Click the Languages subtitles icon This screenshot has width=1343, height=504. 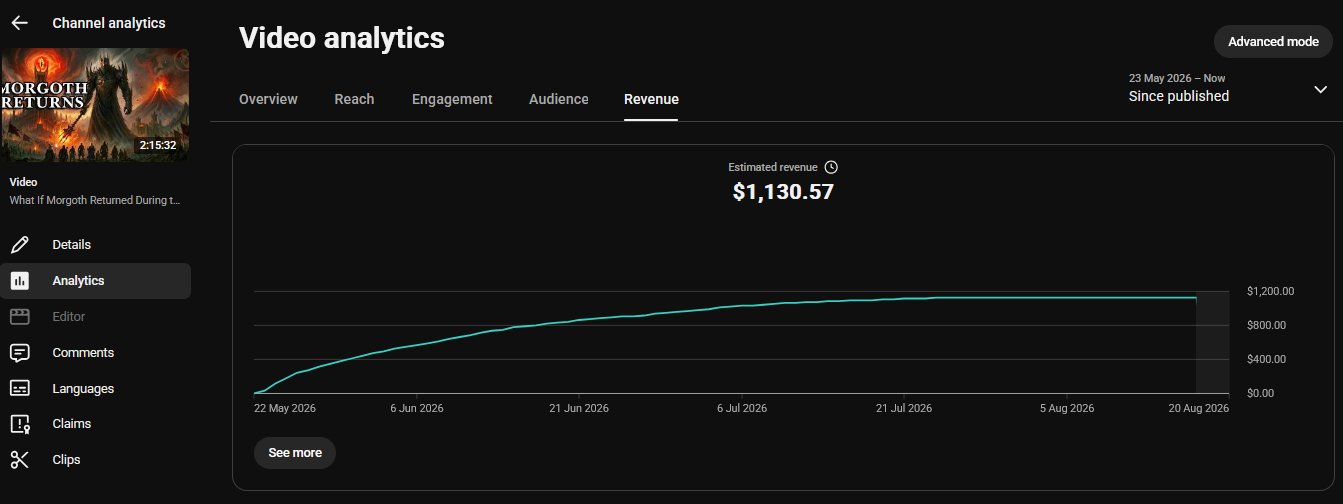click(x=20, y=389)
